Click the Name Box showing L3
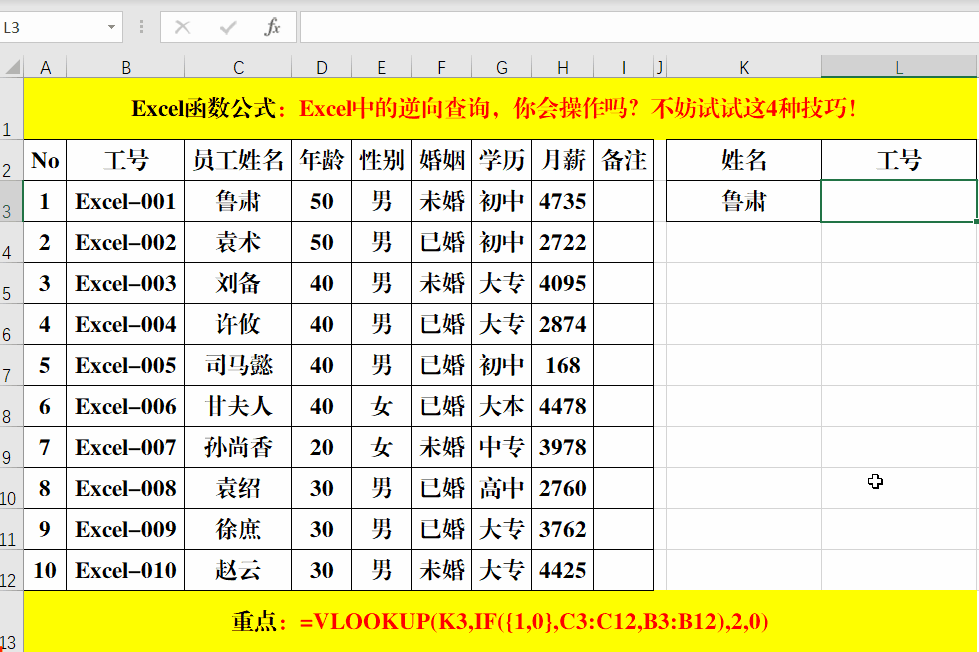The image size is (979, 652). pos(53,27)
